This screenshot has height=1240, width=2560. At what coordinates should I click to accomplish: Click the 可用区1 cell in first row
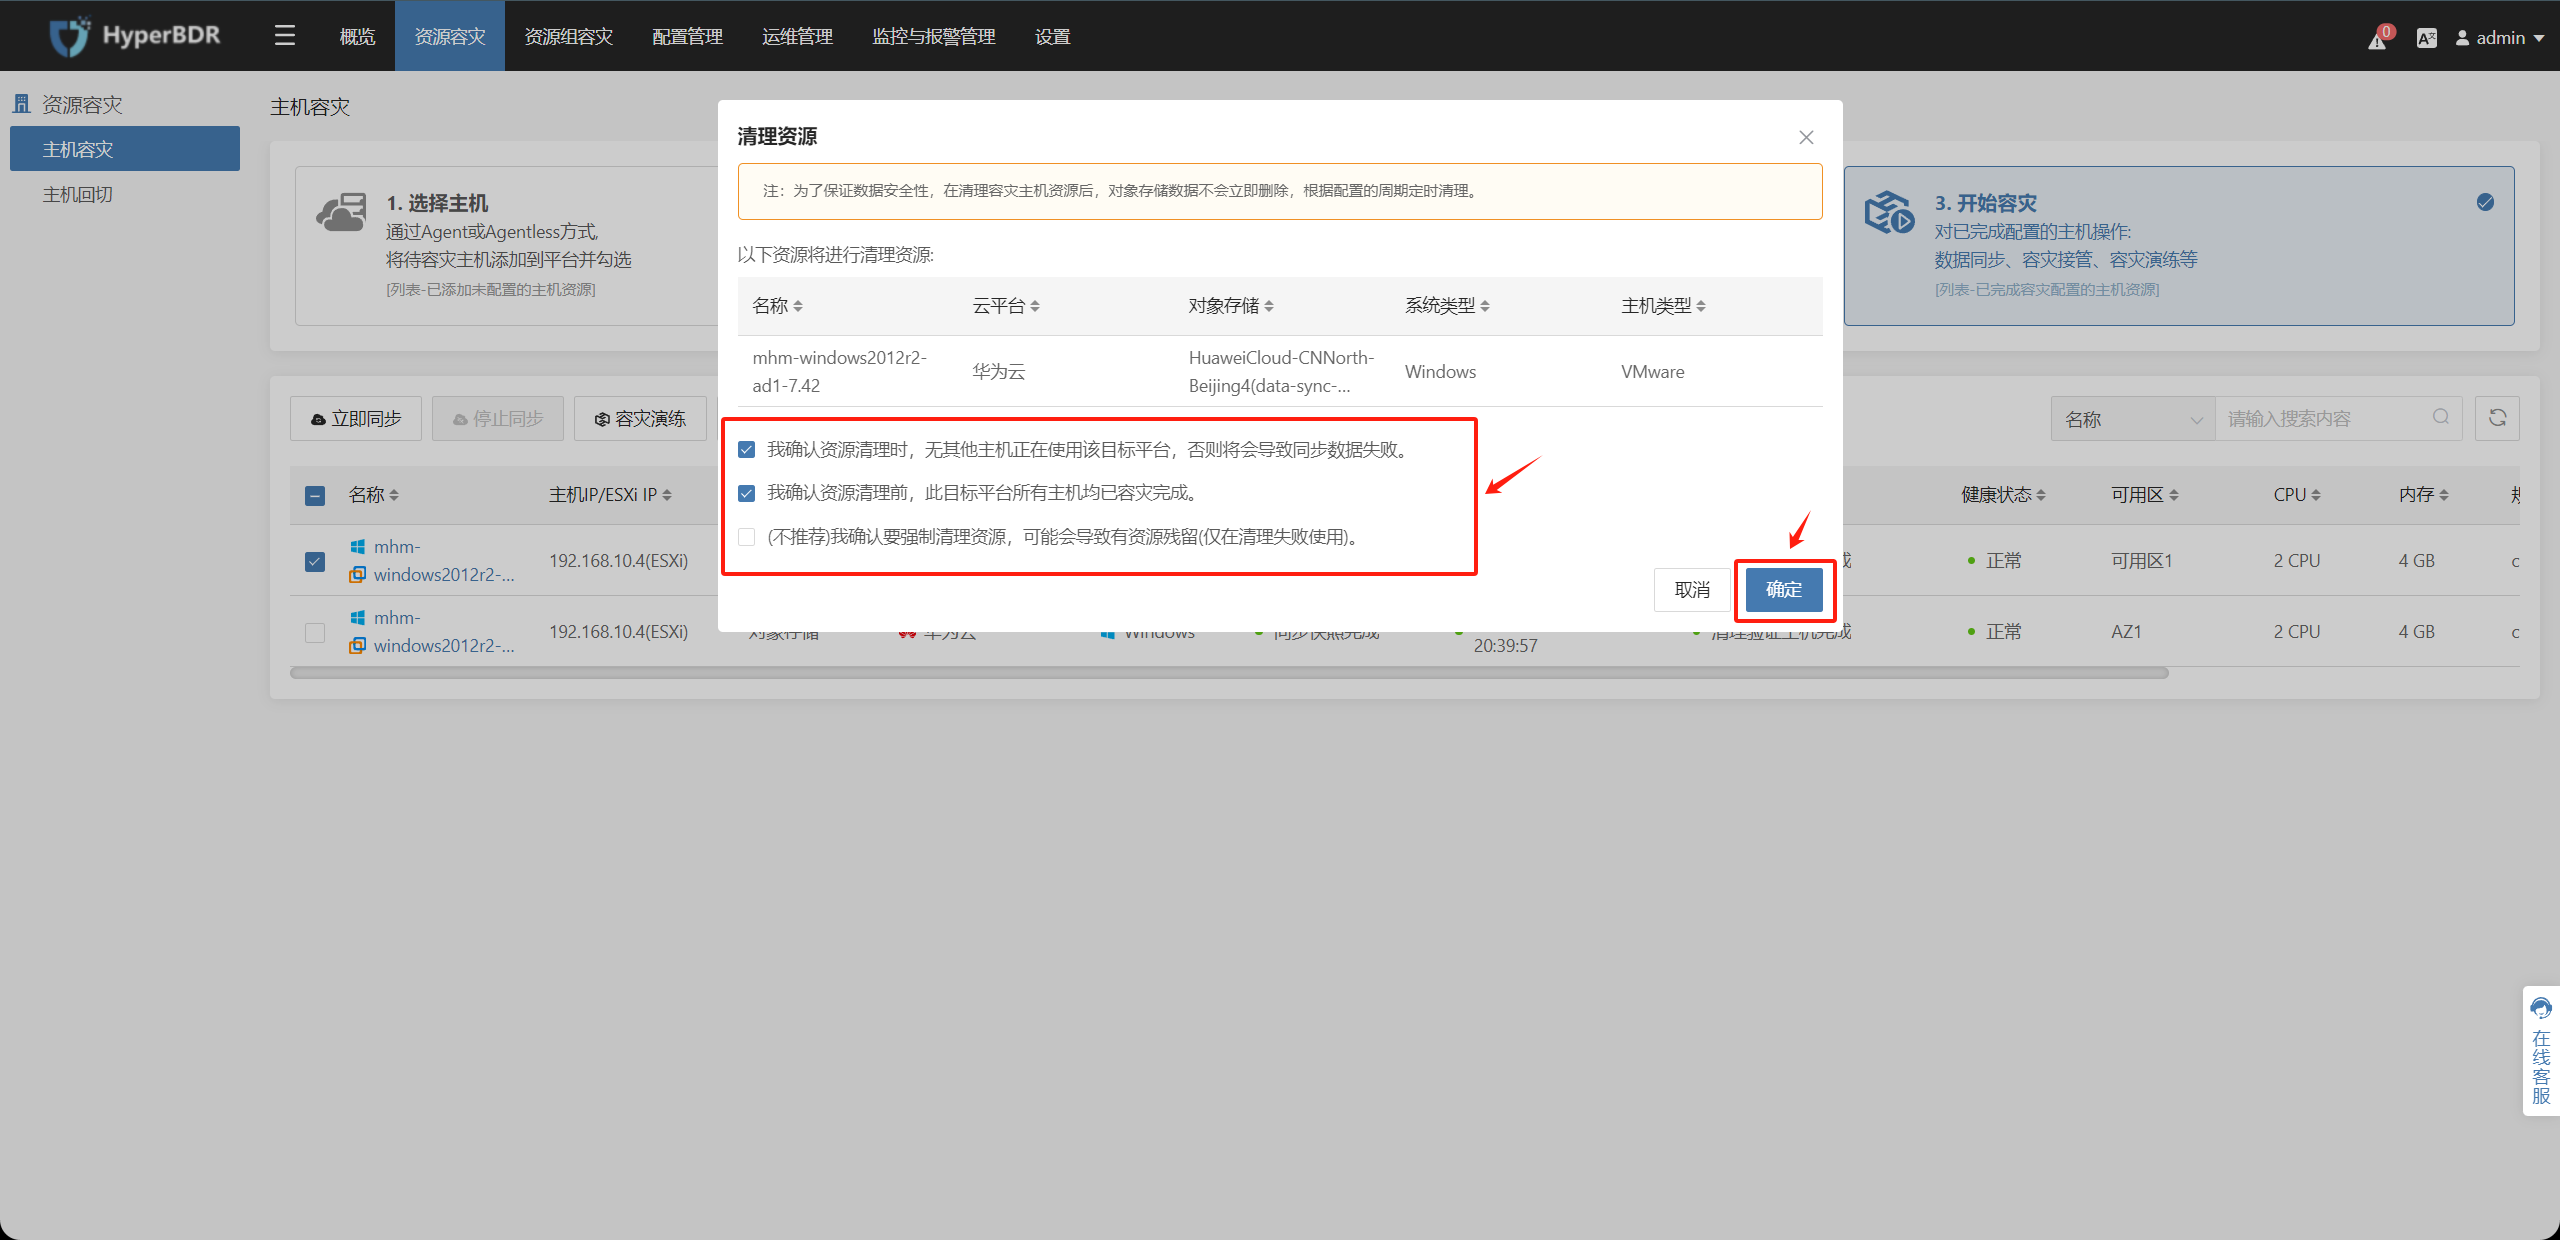click(2141, 561)
